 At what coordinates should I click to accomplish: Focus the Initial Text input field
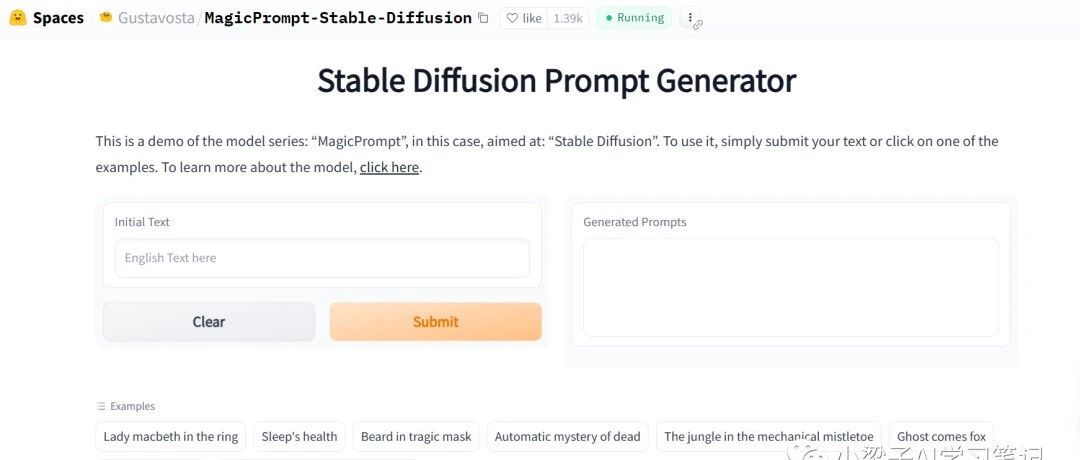(322, 258)
